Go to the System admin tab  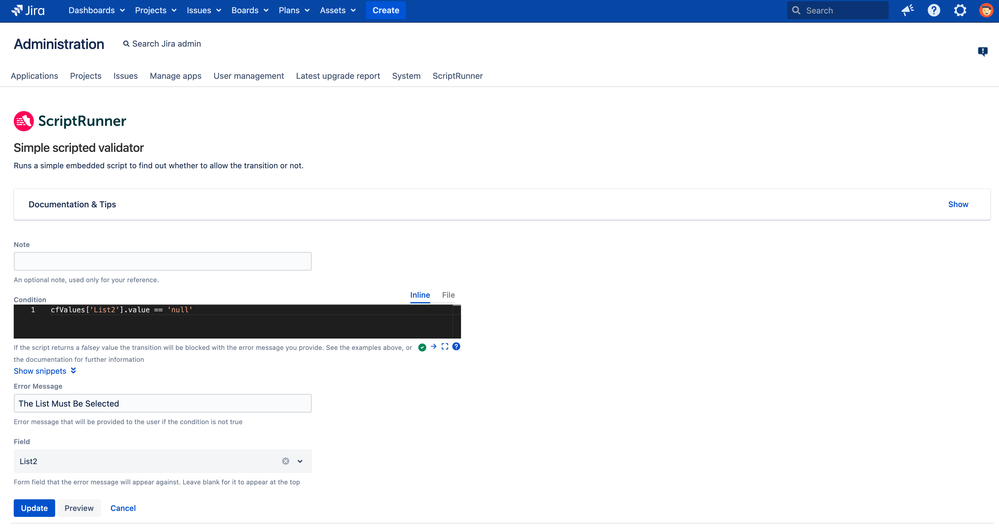[406, 76]
